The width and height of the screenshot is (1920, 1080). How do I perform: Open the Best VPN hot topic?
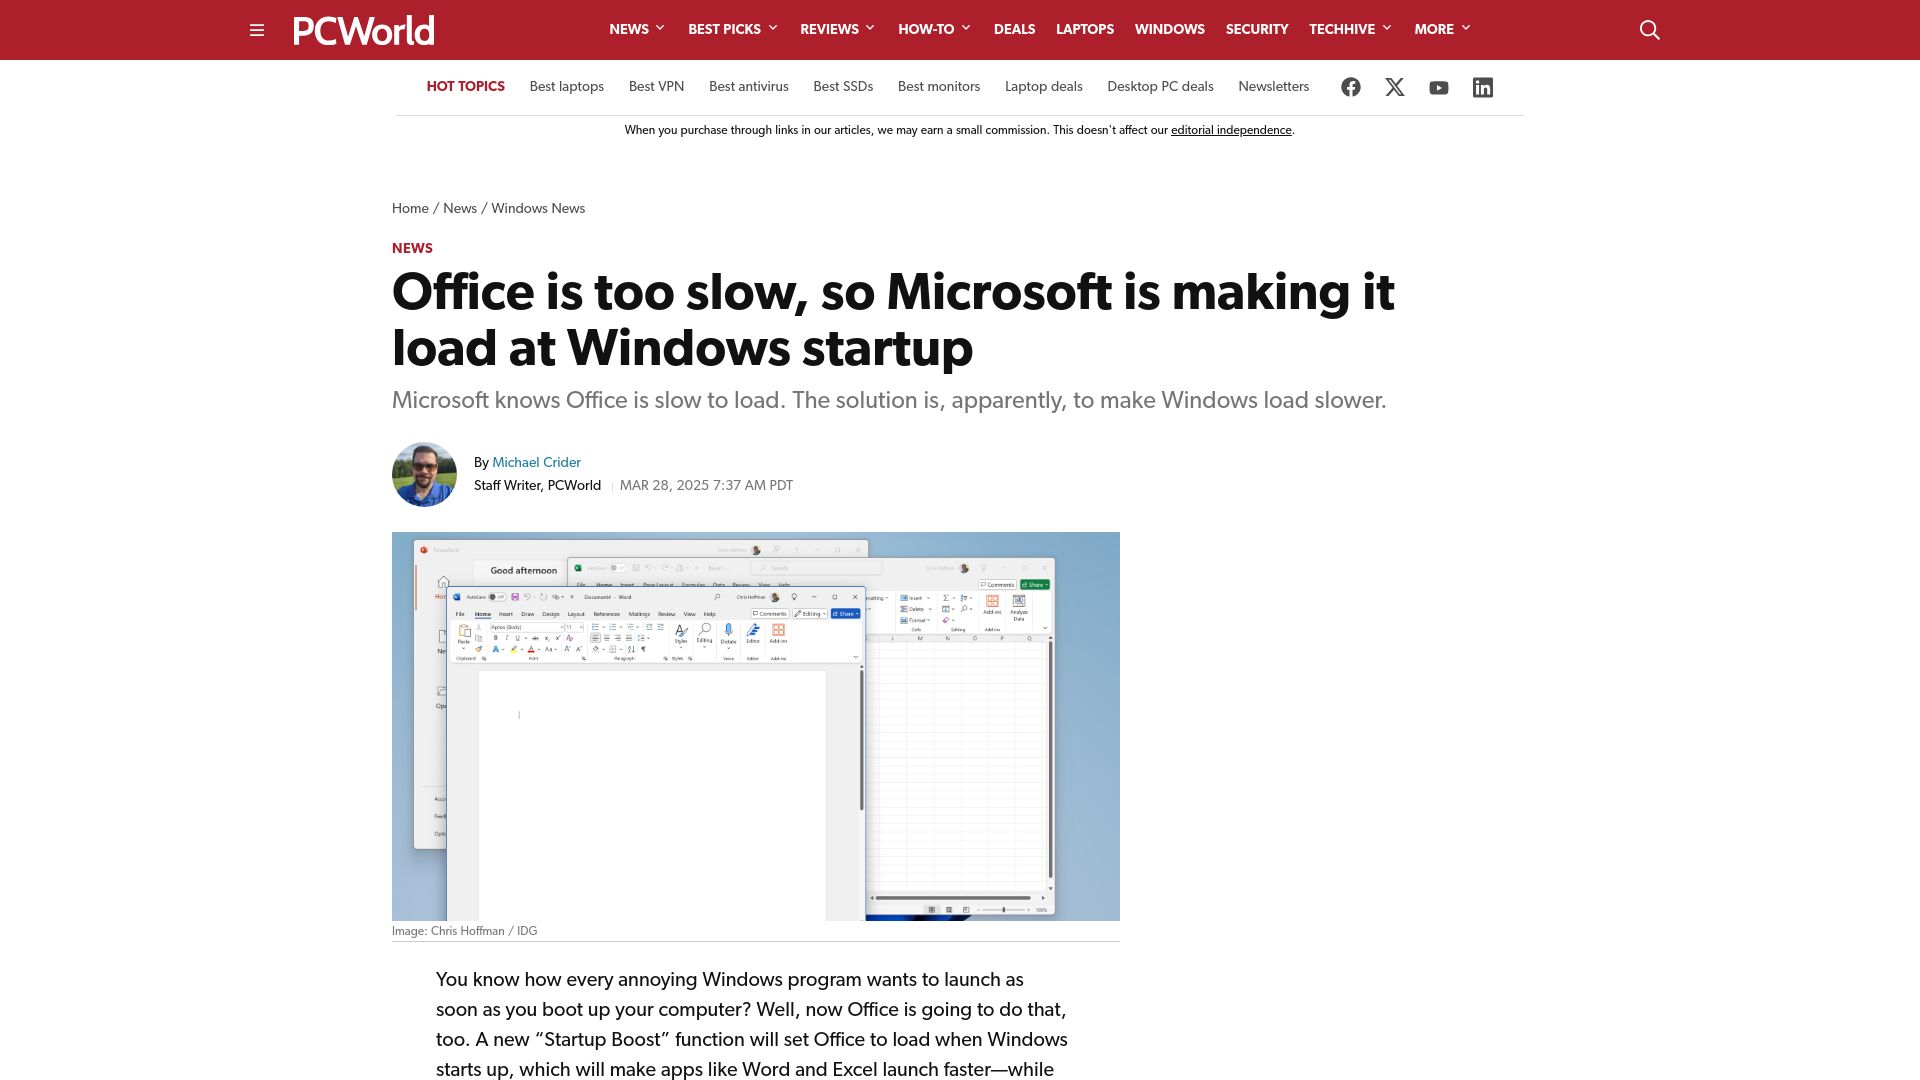coord(656,87)
